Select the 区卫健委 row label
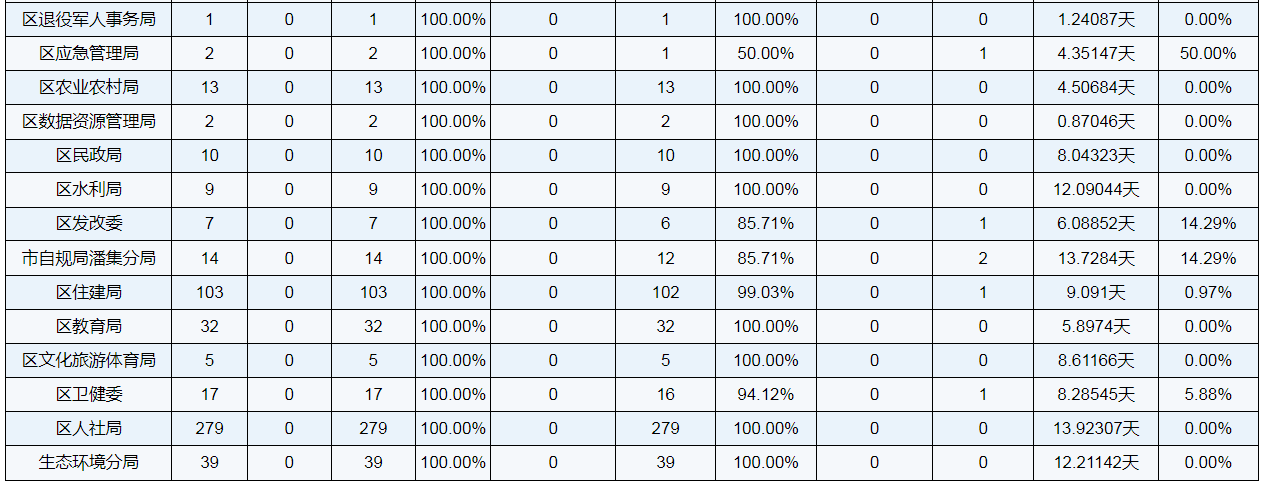 point(89,394)
